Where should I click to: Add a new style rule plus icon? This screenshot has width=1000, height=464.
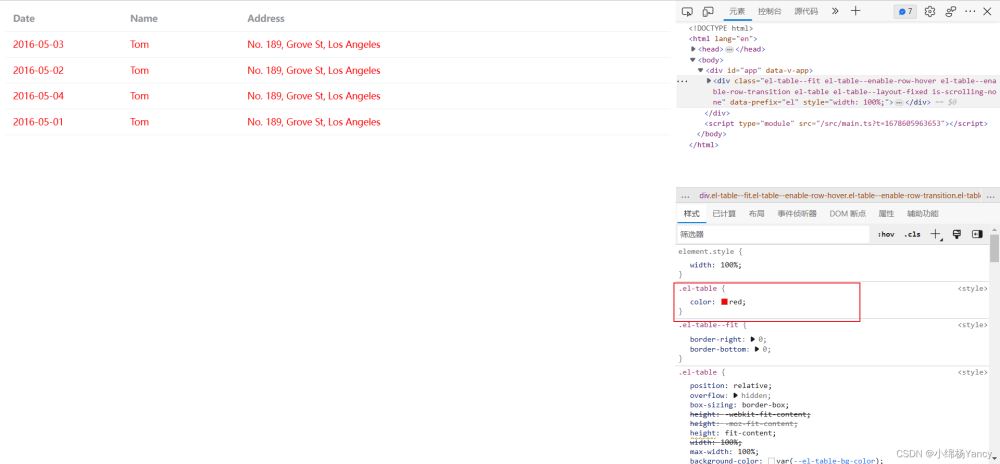tap(935, 235)
